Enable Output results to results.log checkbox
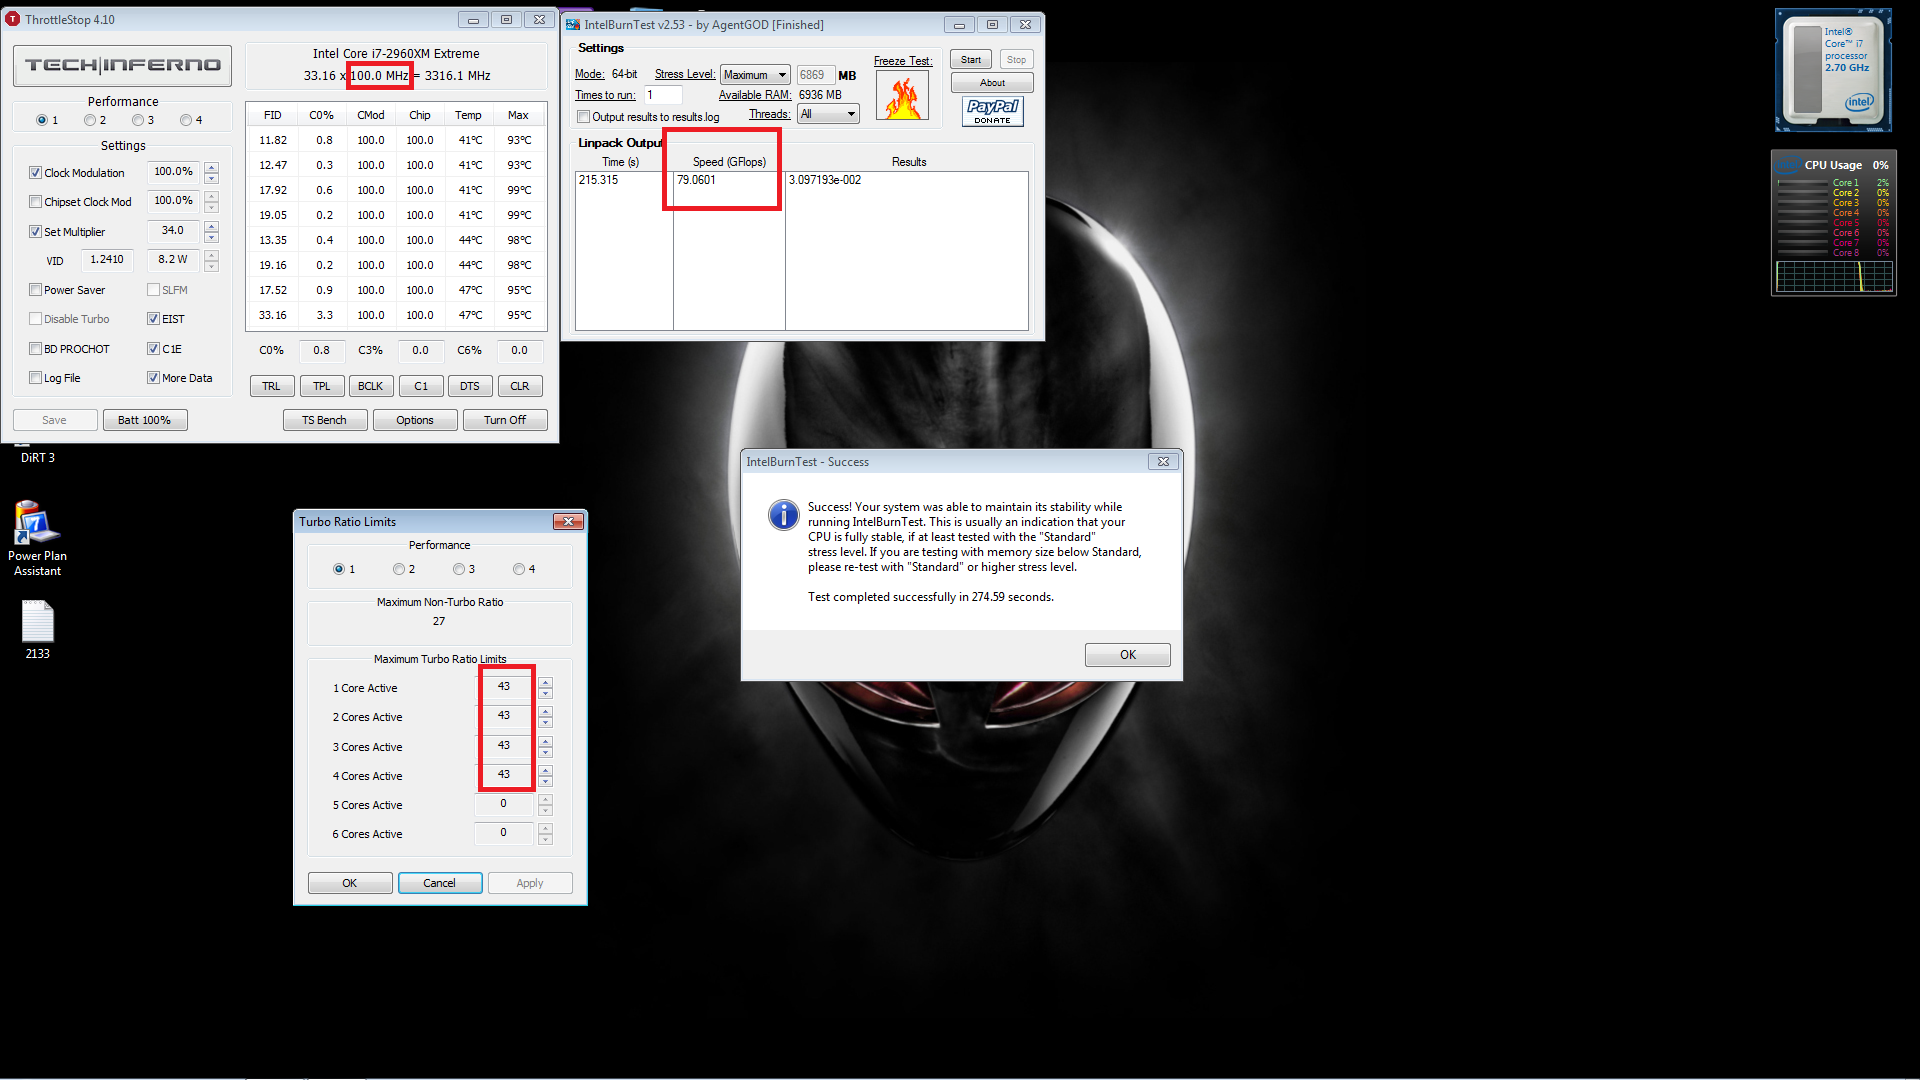1920x1080 pixels. point(583,117)
